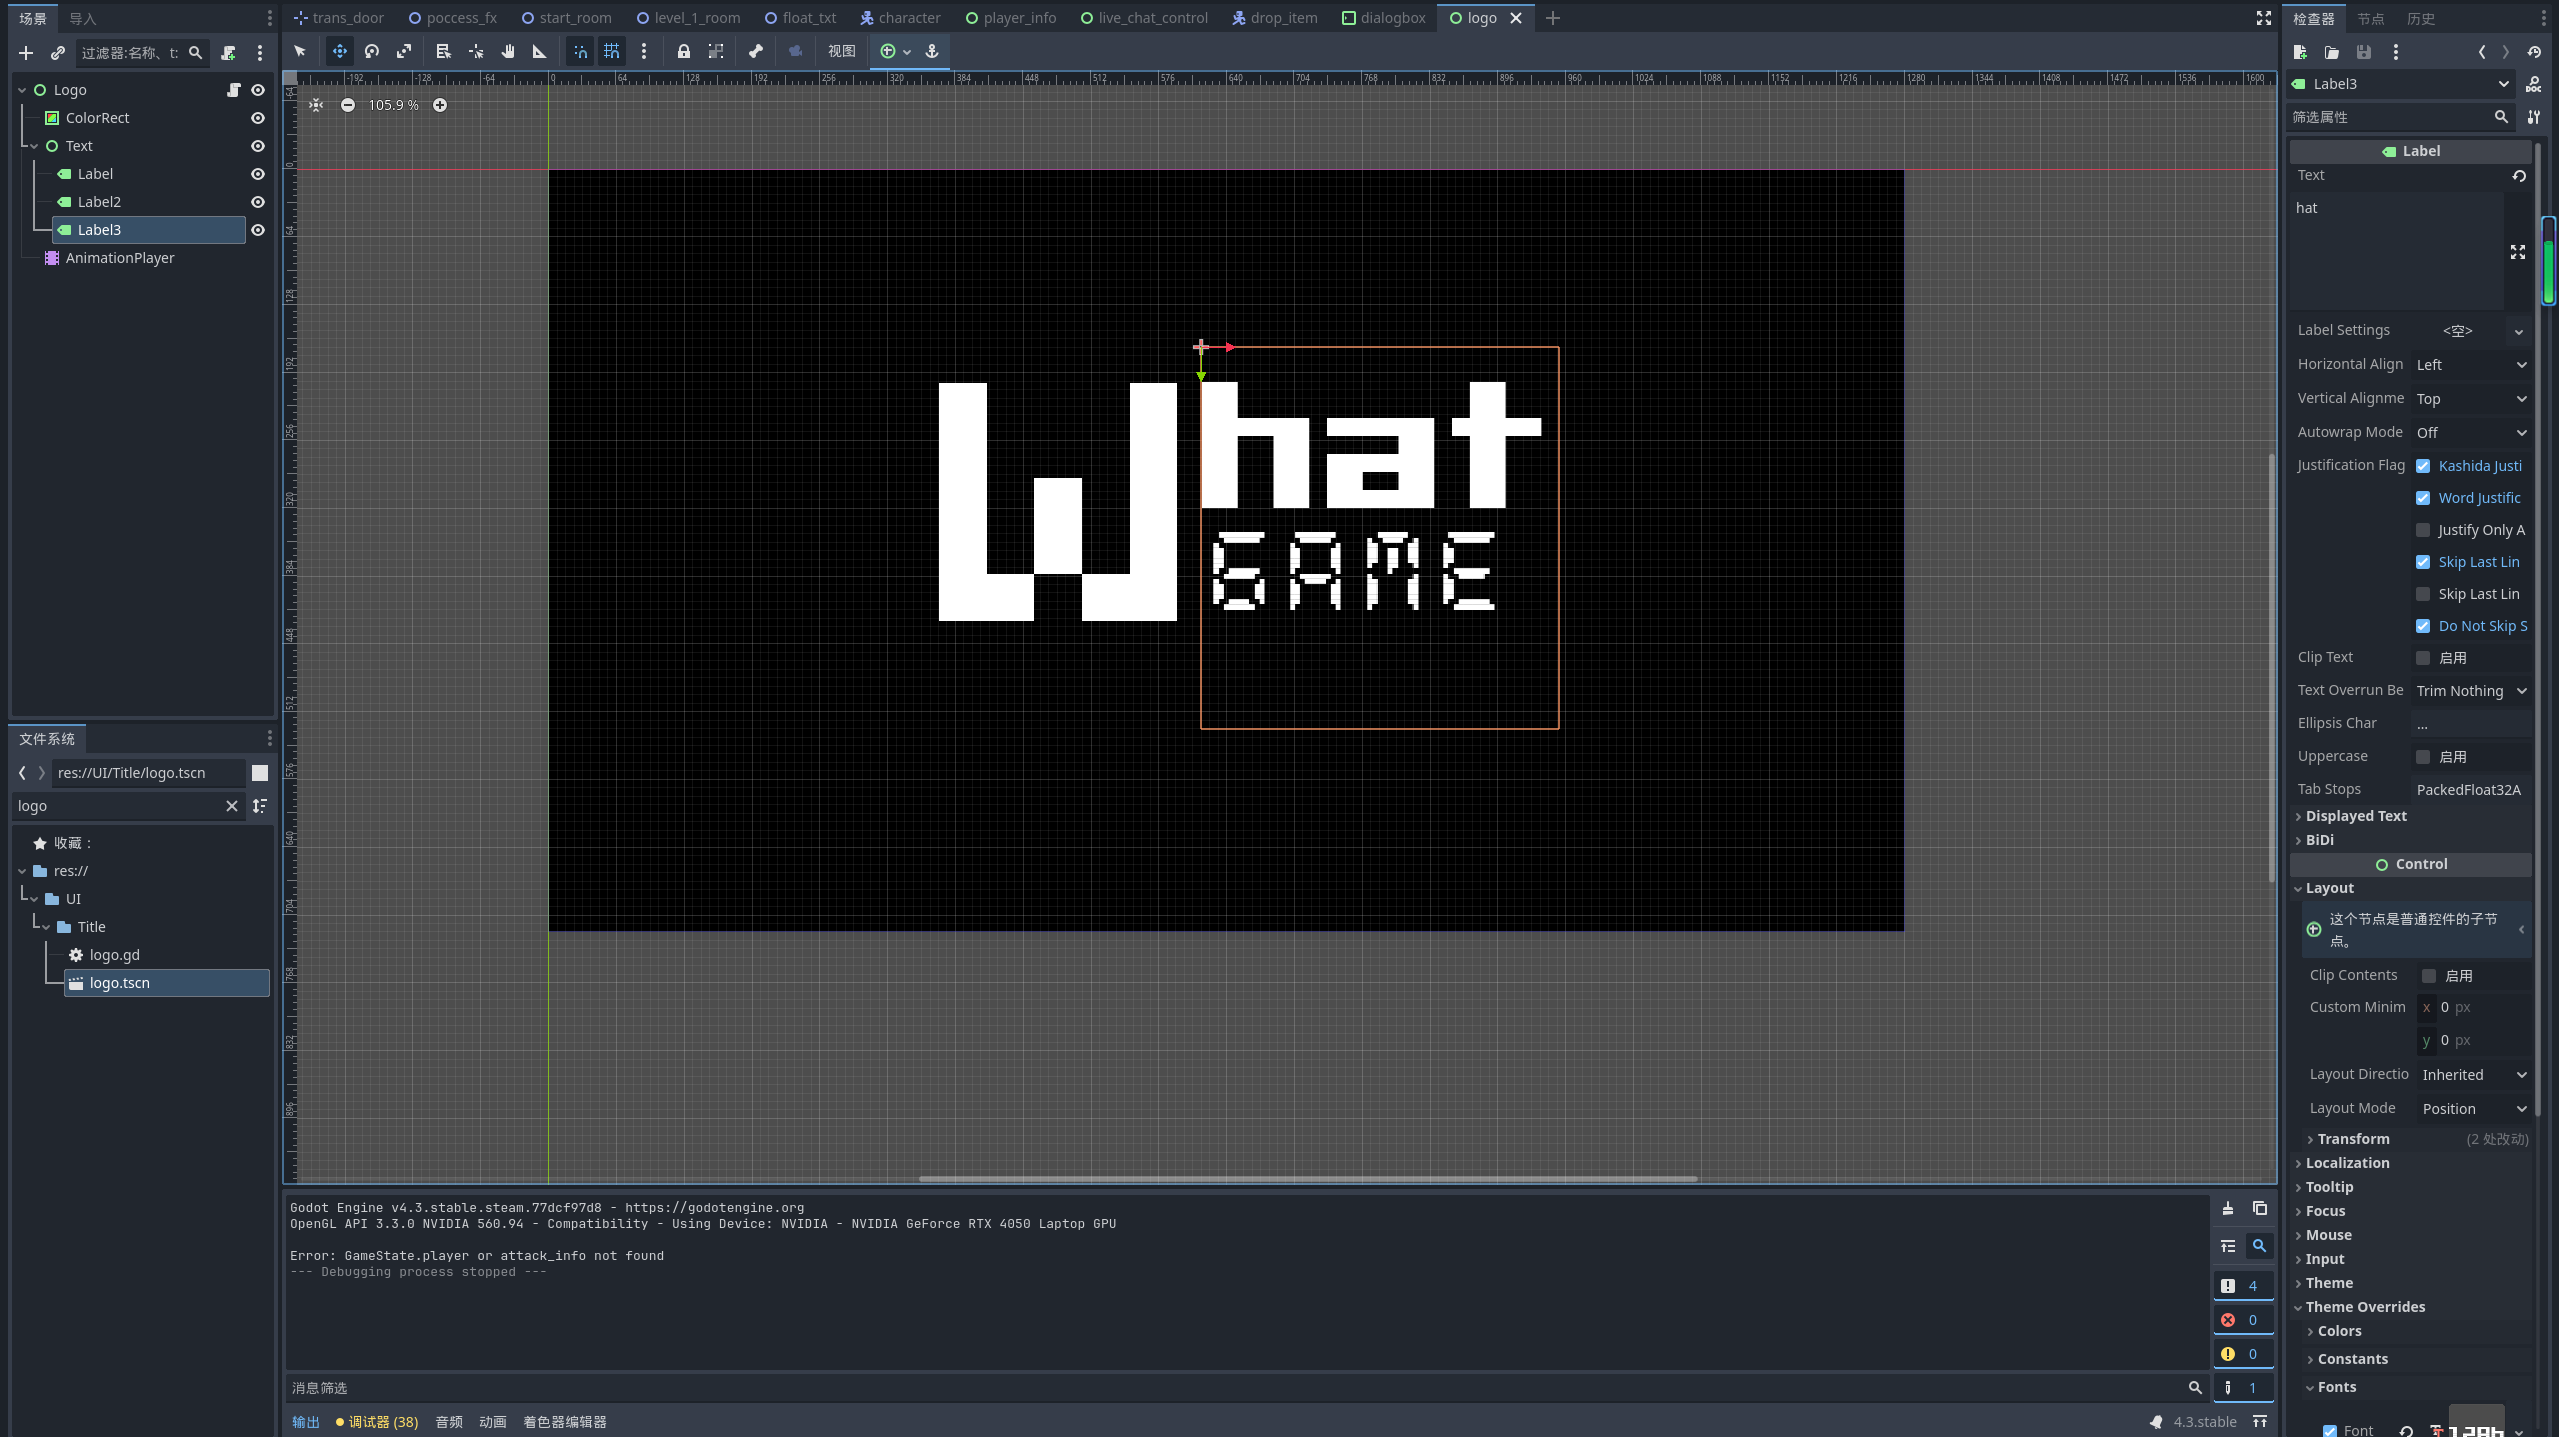
Task: Select the AnimationPlayer node
Action: [120, 258]
